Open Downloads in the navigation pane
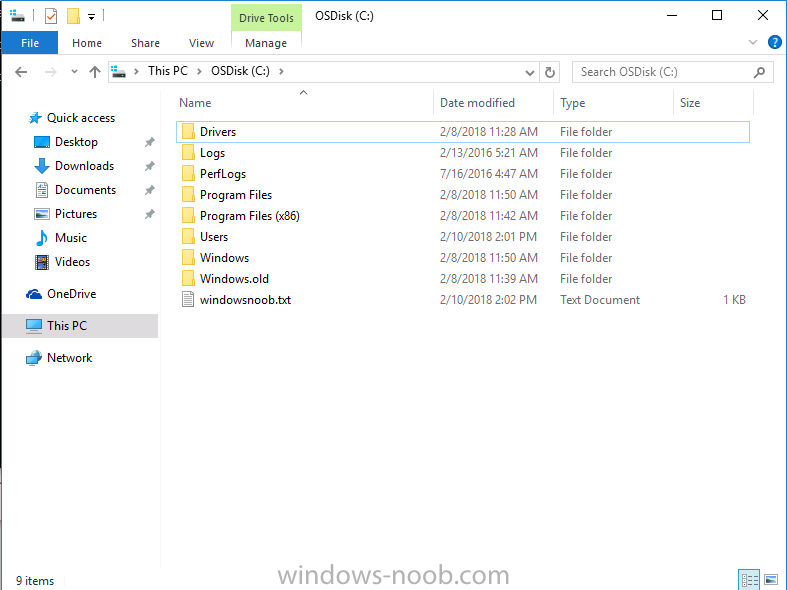This screenshot has height=590, width=787. (x=84, y=166)
